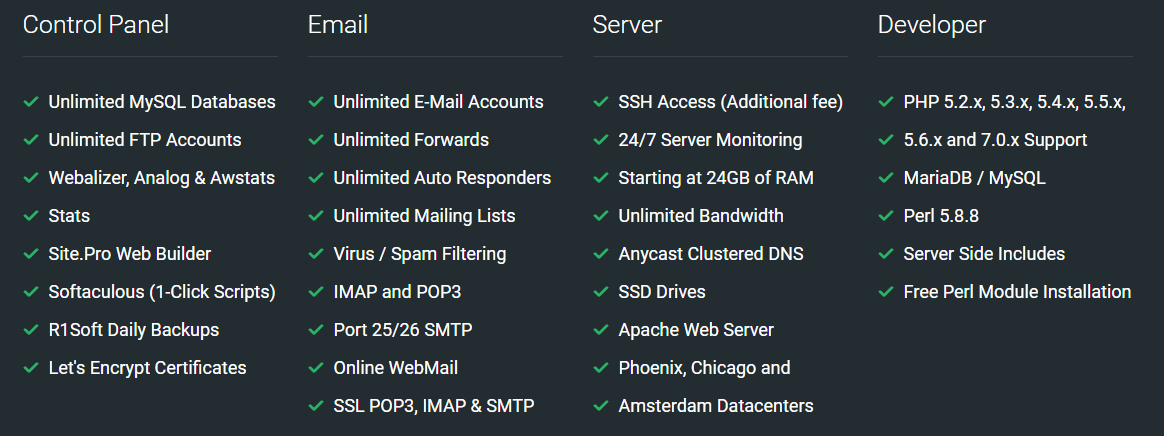Screen dimensions: 1164x436
Task: Click the Perl 5.8.8 feature text
Action: coord(943,216)
